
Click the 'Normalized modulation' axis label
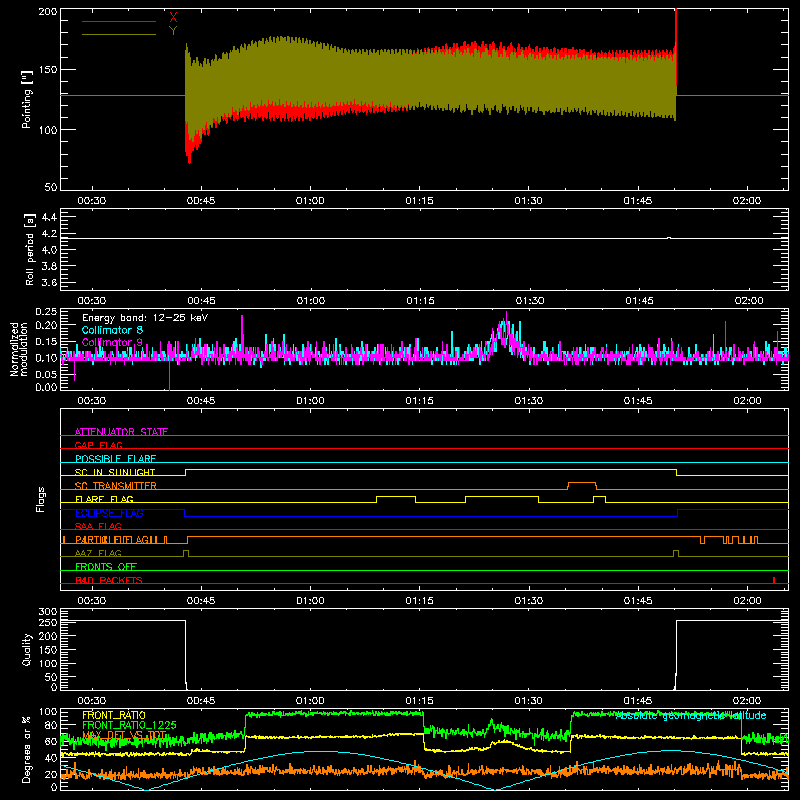point(19,349)
